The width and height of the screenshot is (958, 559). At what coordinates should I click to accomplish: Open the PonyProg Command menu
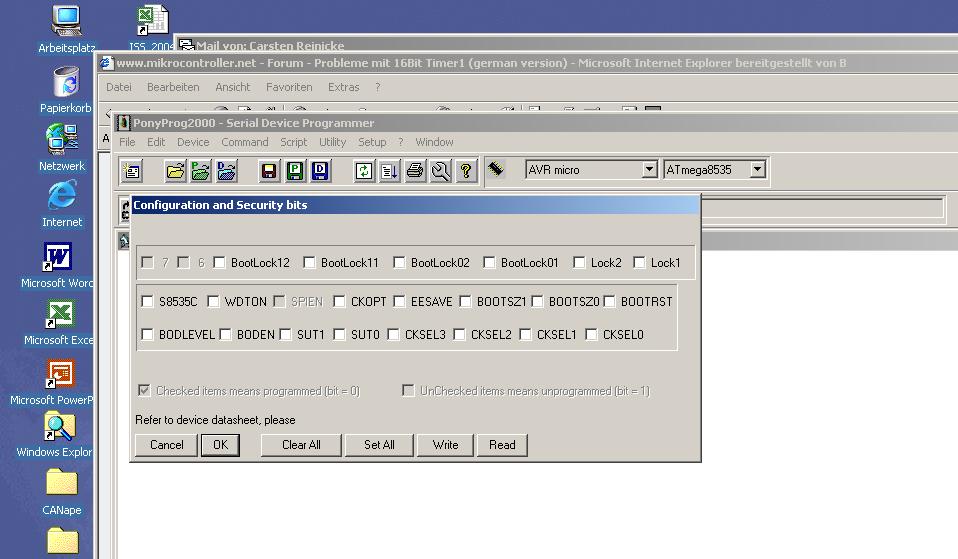point(244,142)
